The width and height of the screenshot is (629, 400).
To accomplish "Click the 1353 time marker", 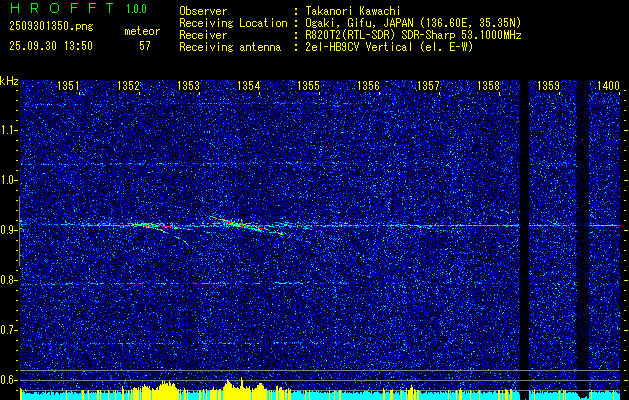I will point(188,86).
